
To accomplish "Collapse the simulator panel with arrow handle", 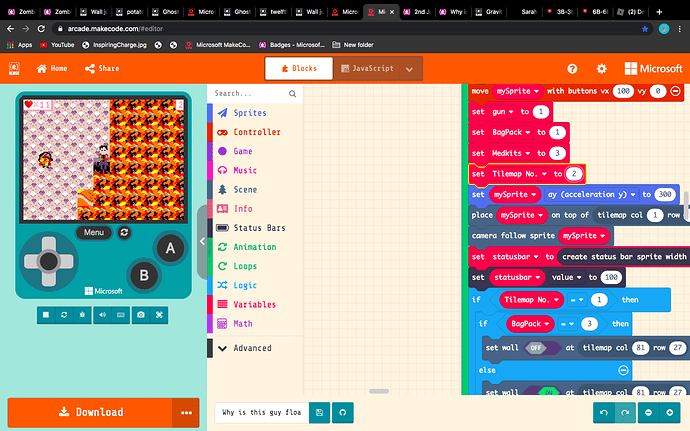I will (x=202, y=241).
